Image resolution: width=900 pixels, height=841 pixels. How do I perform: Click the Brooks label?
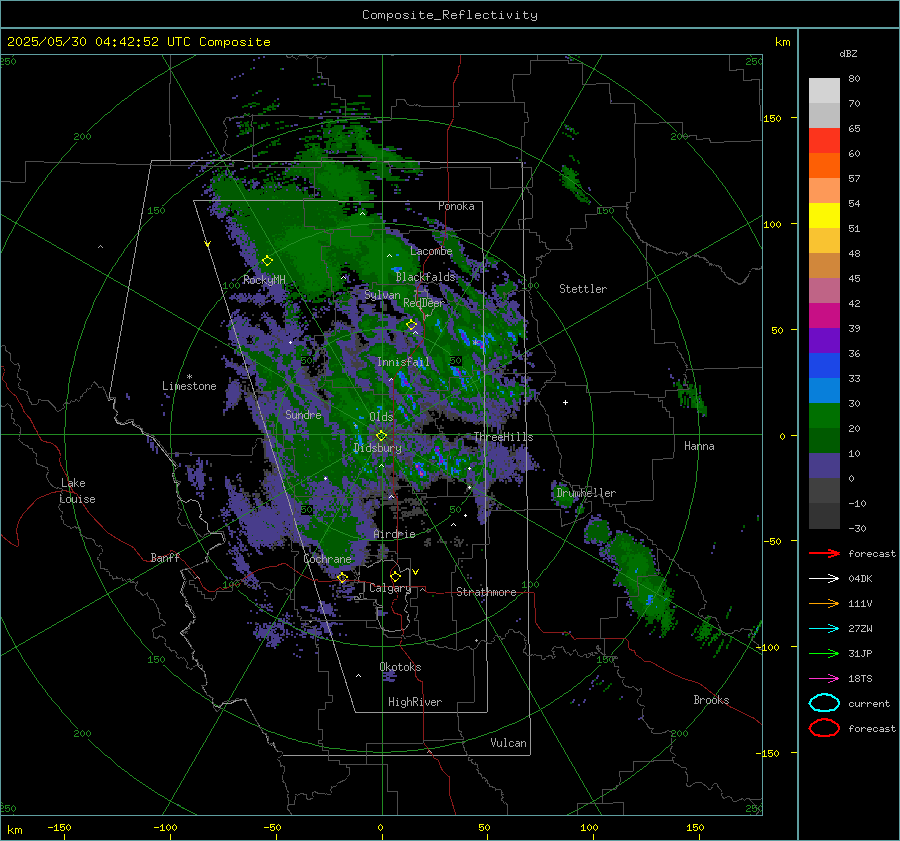tap(711, 700)
